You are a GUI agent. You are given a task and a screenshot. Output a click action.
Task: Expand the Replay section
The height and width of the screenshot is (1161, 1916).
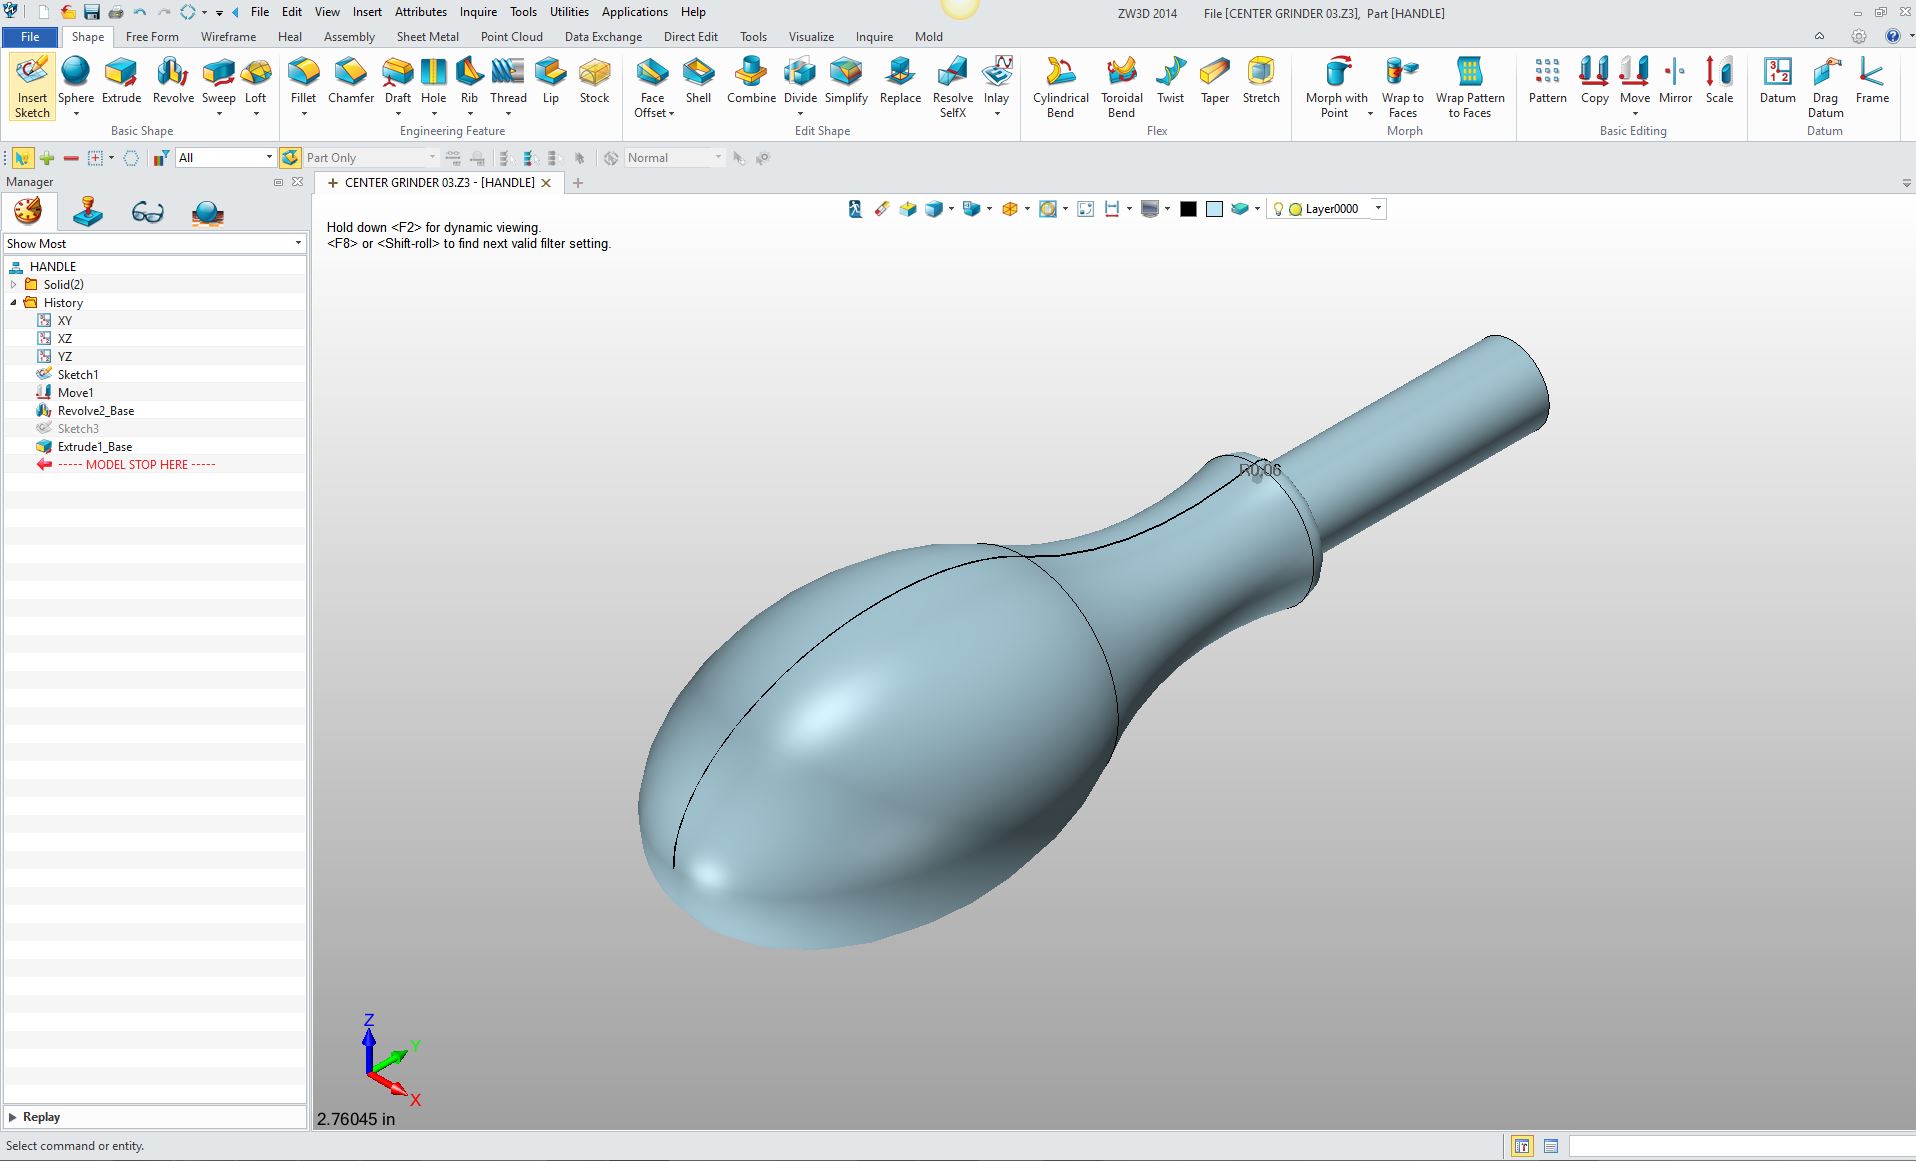pos(13,1117)
